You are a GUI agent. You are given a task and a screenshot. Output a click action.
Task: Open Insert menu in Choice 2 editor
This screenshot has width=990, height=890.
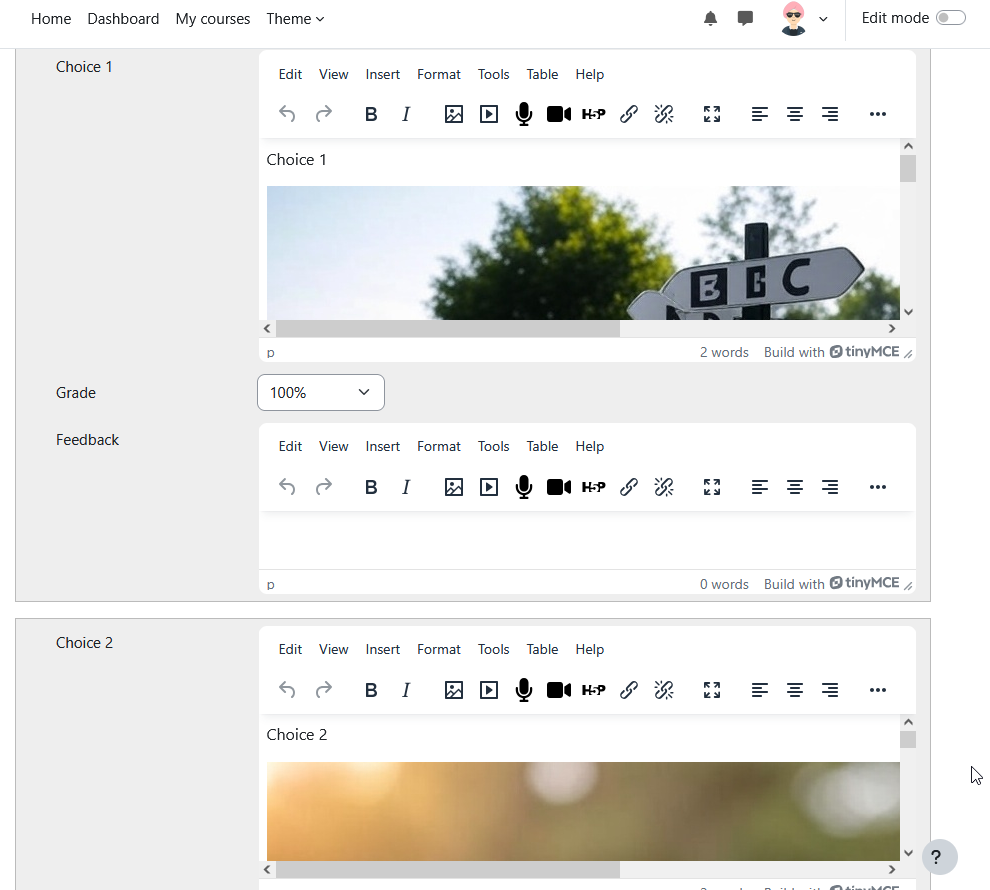383,650
